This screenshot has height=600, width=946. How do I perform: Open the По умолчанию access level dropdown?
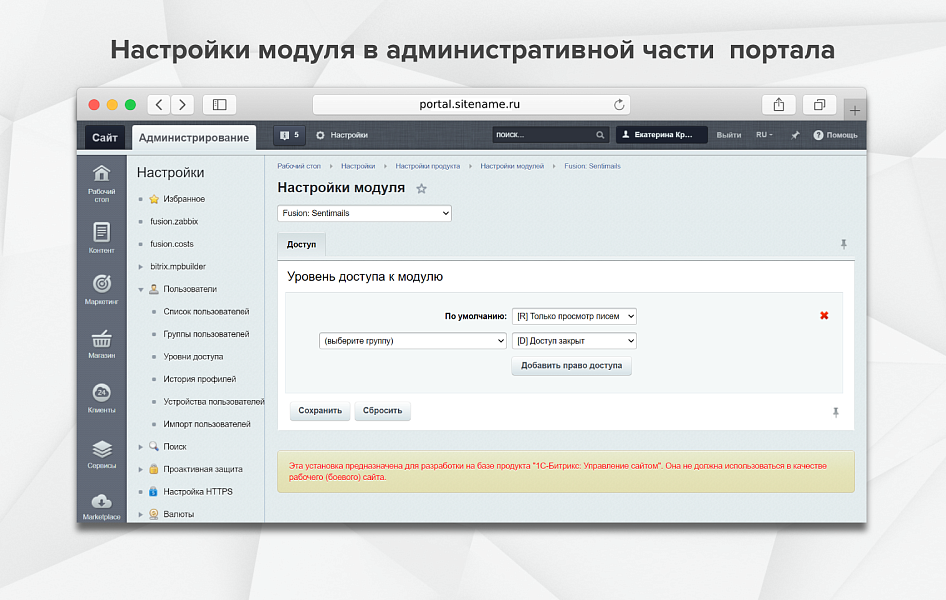pyautogui.click(x=574, y=316)
